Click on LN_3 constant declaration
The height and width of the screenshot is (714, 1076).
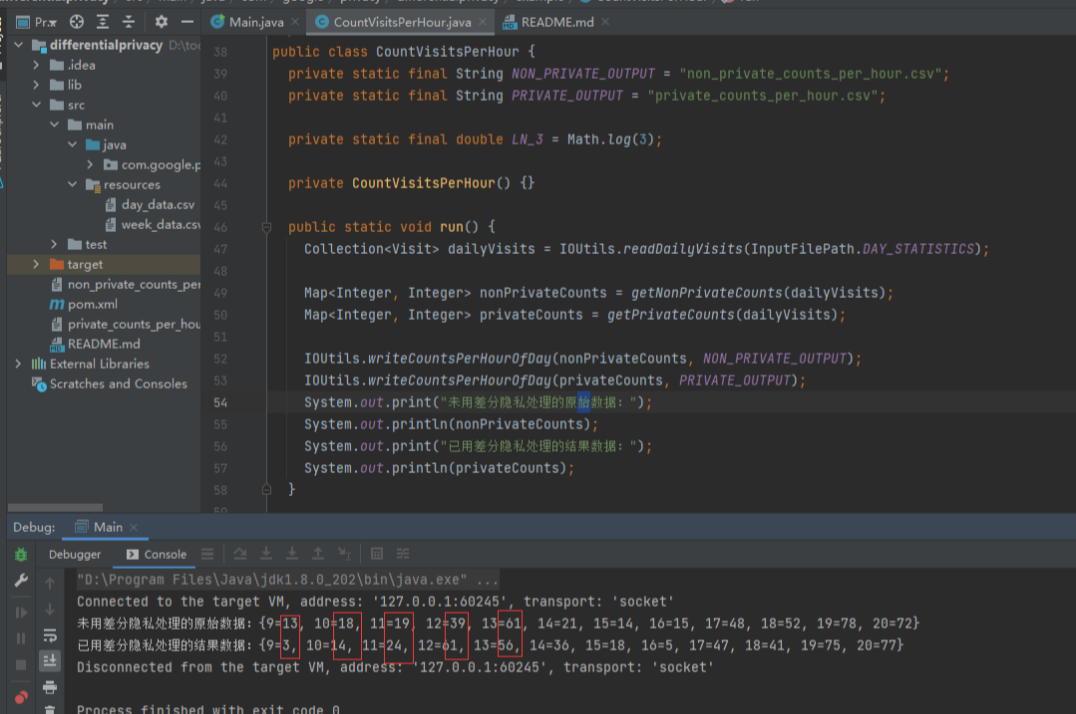click(x=527, y=139)
